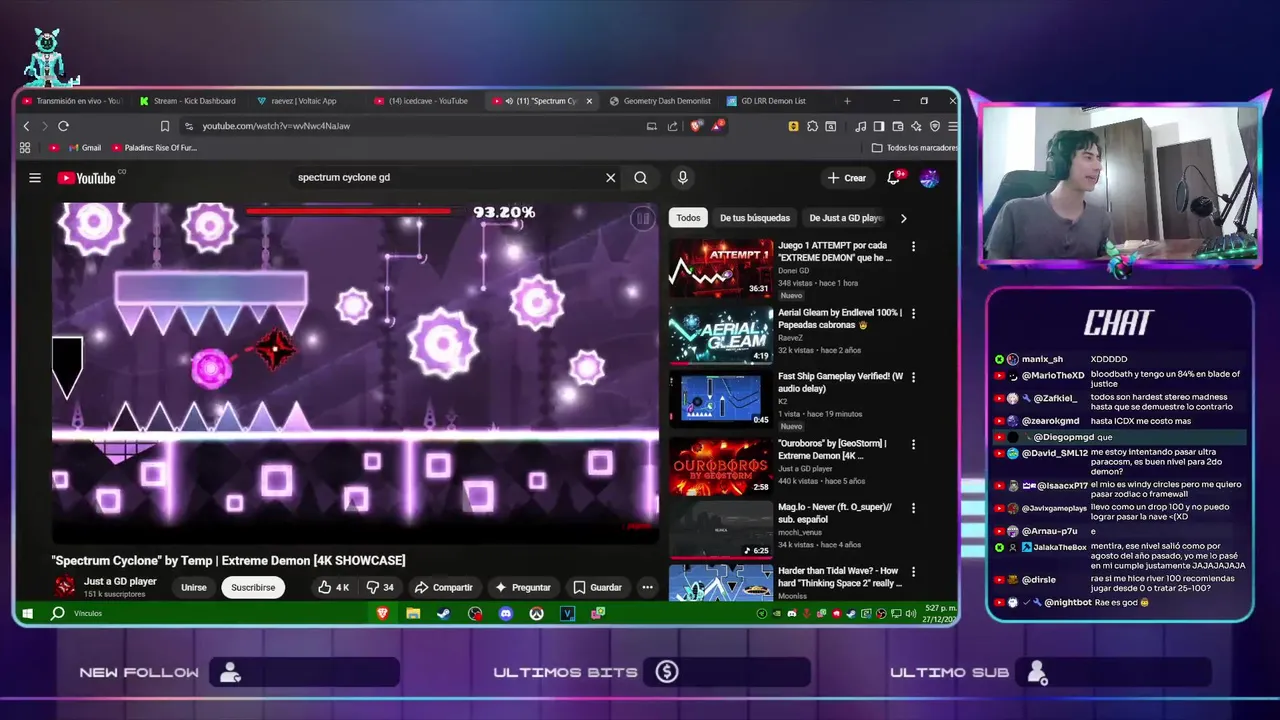Bookmark this page in the address bar
The width and height of the screenshot is (1280, 720).
pyautogui.click(x=165, y=126)
